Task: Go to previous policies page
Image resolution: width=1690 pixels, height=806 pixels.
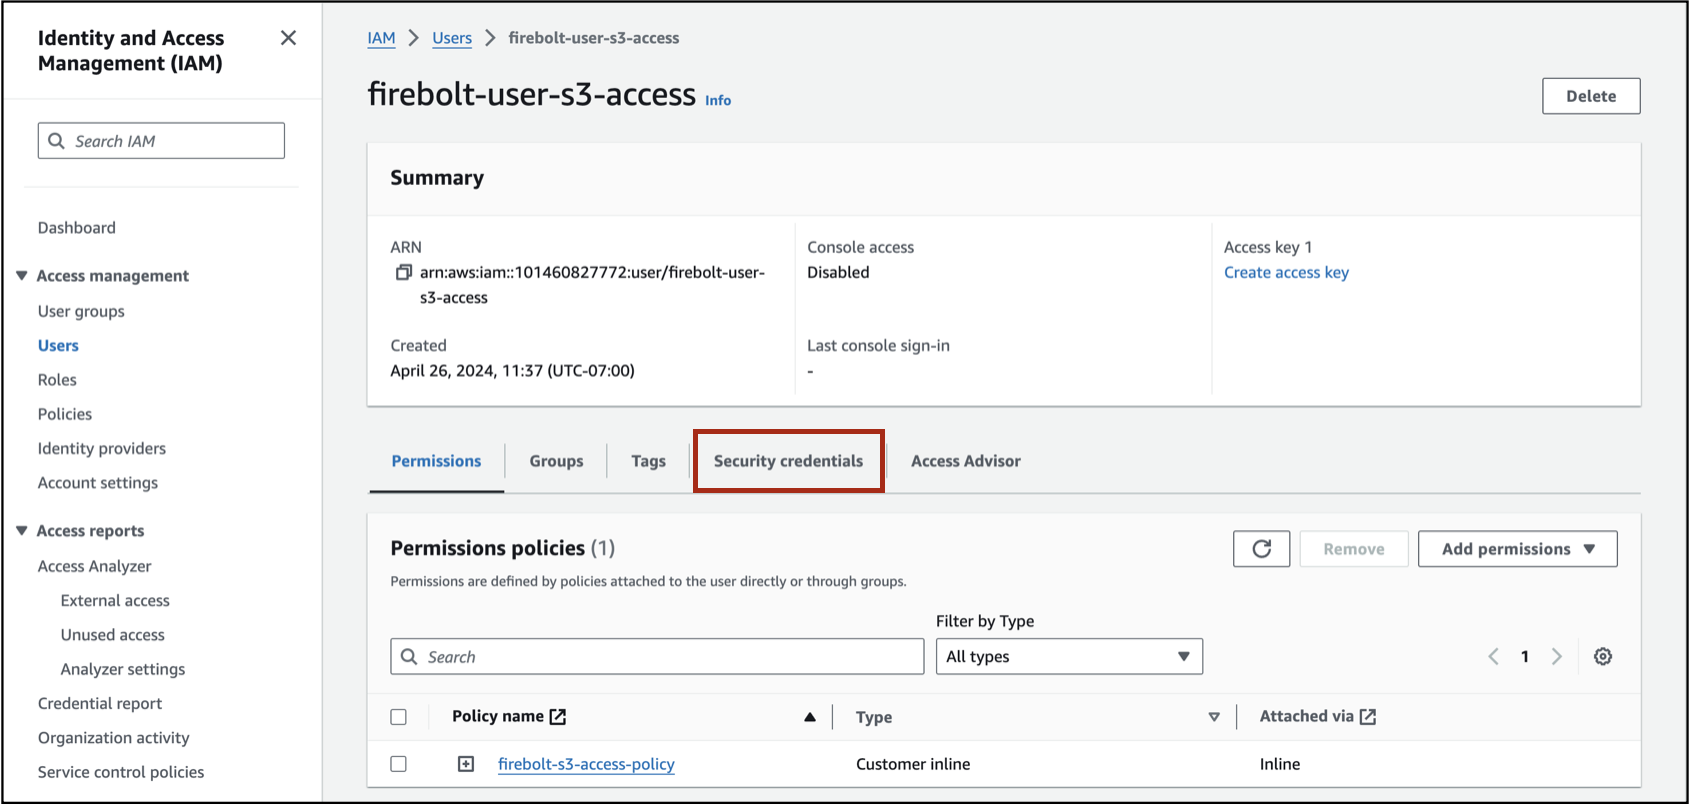Action: pos(1493,657)
